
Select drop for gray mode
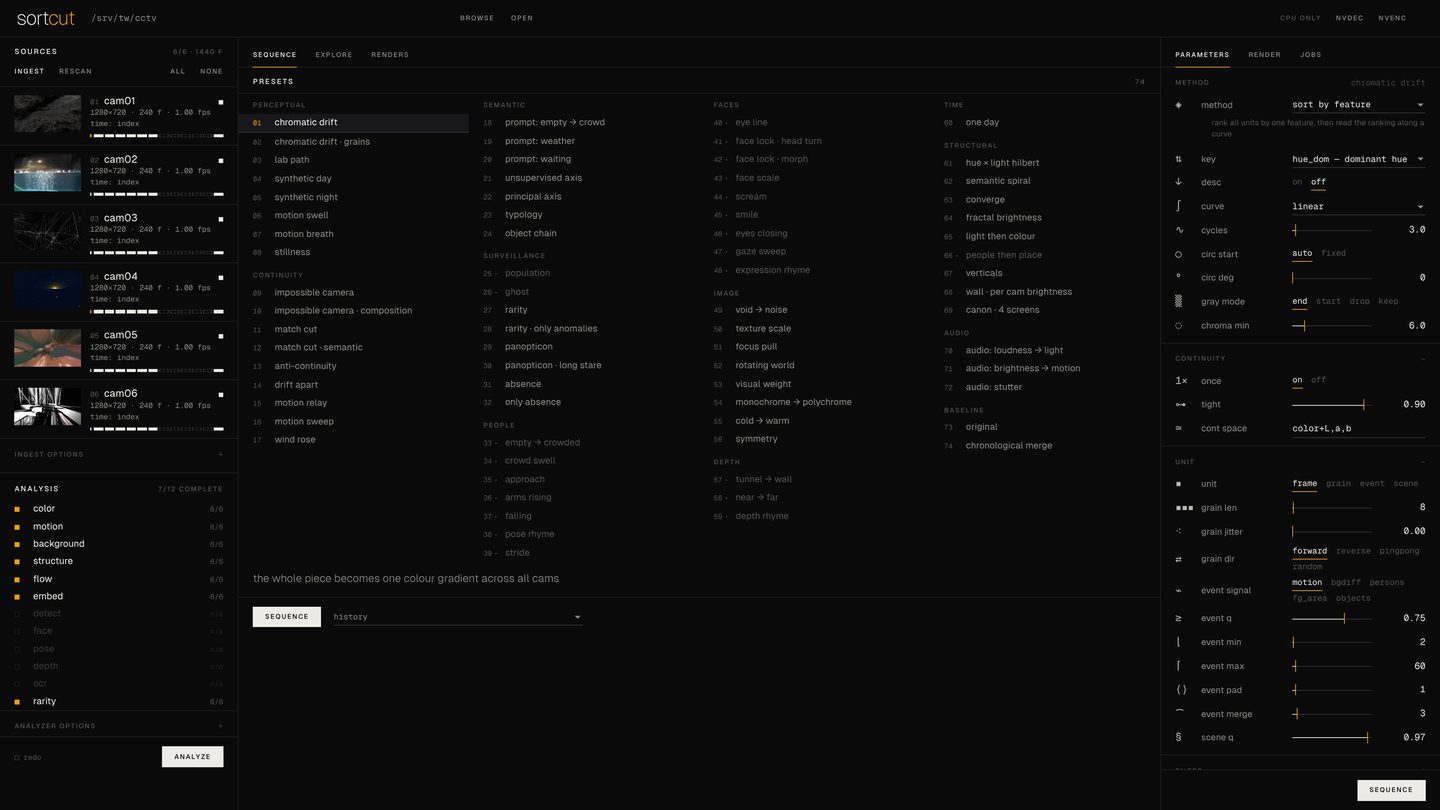(1359, 301)
